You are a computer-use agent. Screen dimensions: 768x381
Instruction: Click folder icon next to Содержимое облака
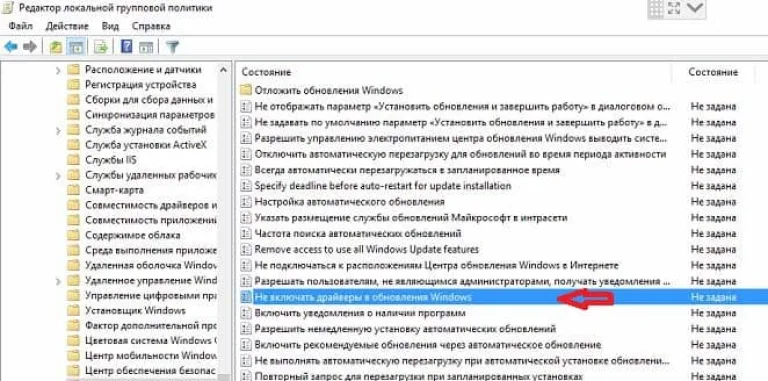click(73, 235)
